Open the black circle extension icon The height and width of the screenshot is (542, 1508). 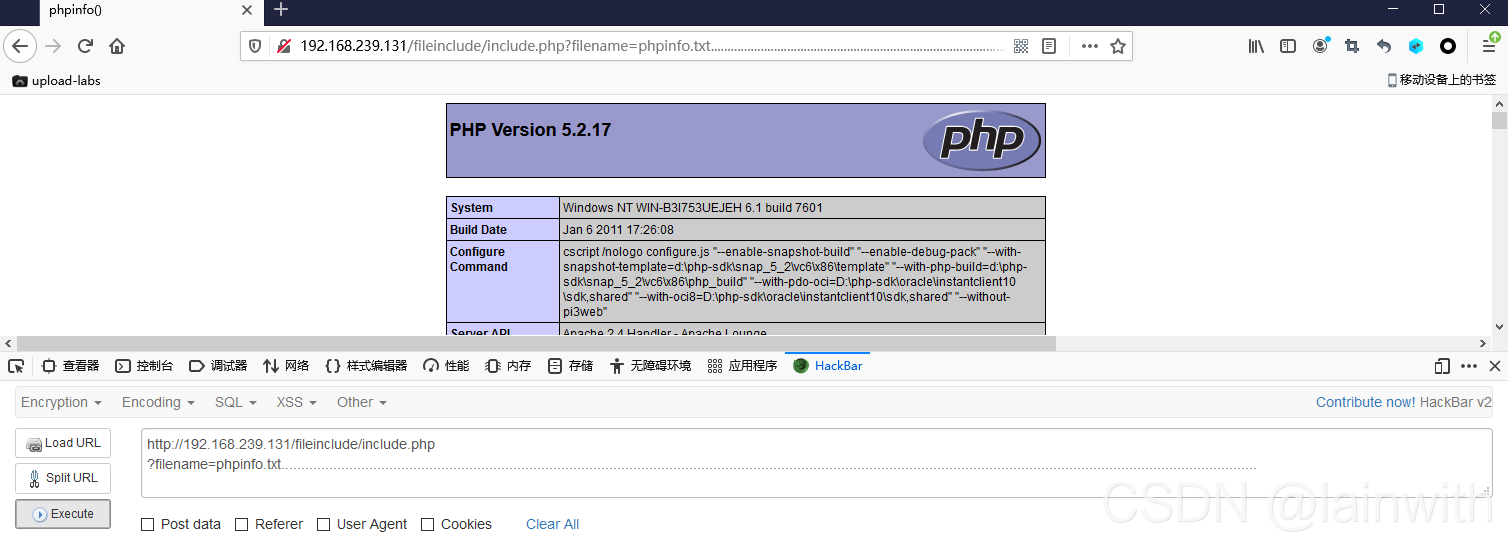1447,46
